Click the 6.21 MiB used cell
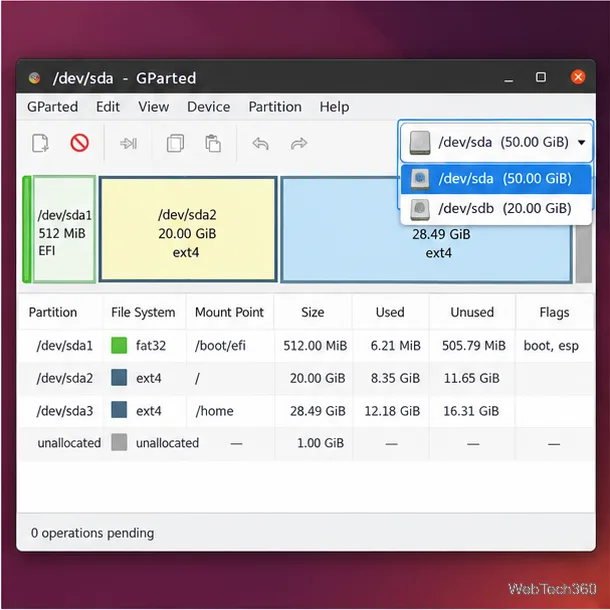 [395, 345]
